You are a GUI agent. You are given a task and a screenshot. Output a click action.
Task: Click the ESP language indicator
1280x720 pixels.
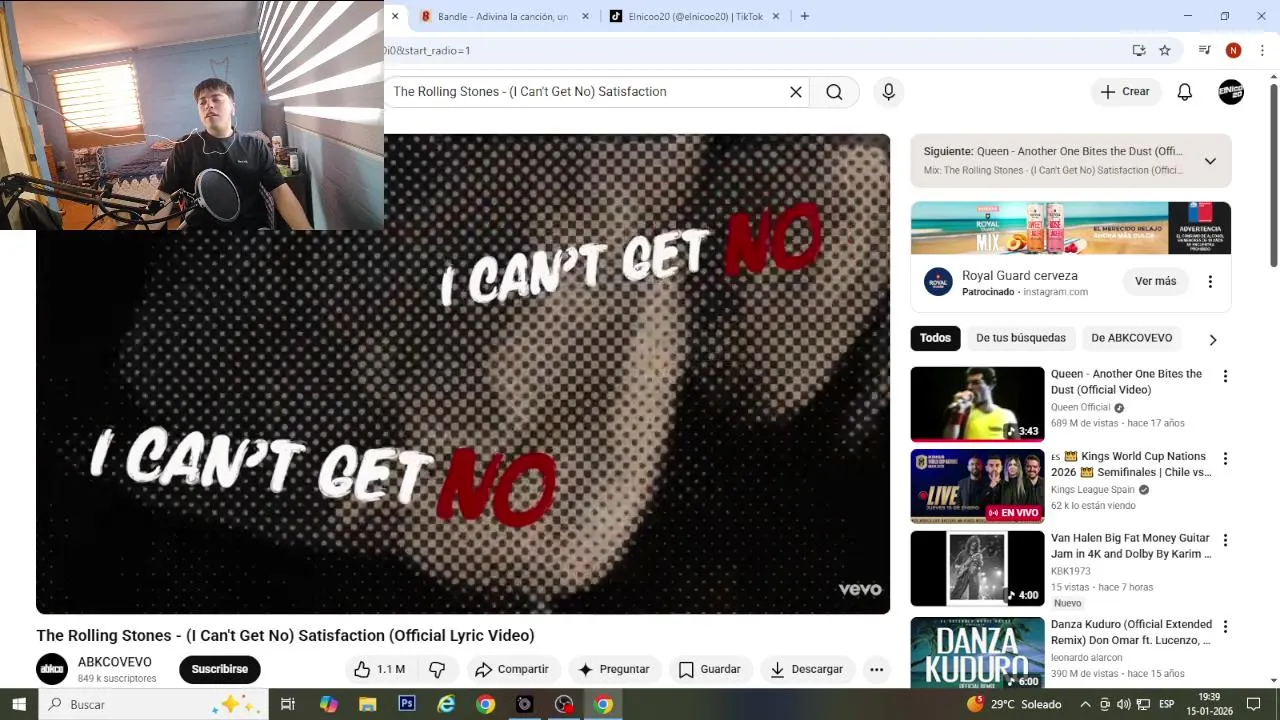[x=1166, y=704]
